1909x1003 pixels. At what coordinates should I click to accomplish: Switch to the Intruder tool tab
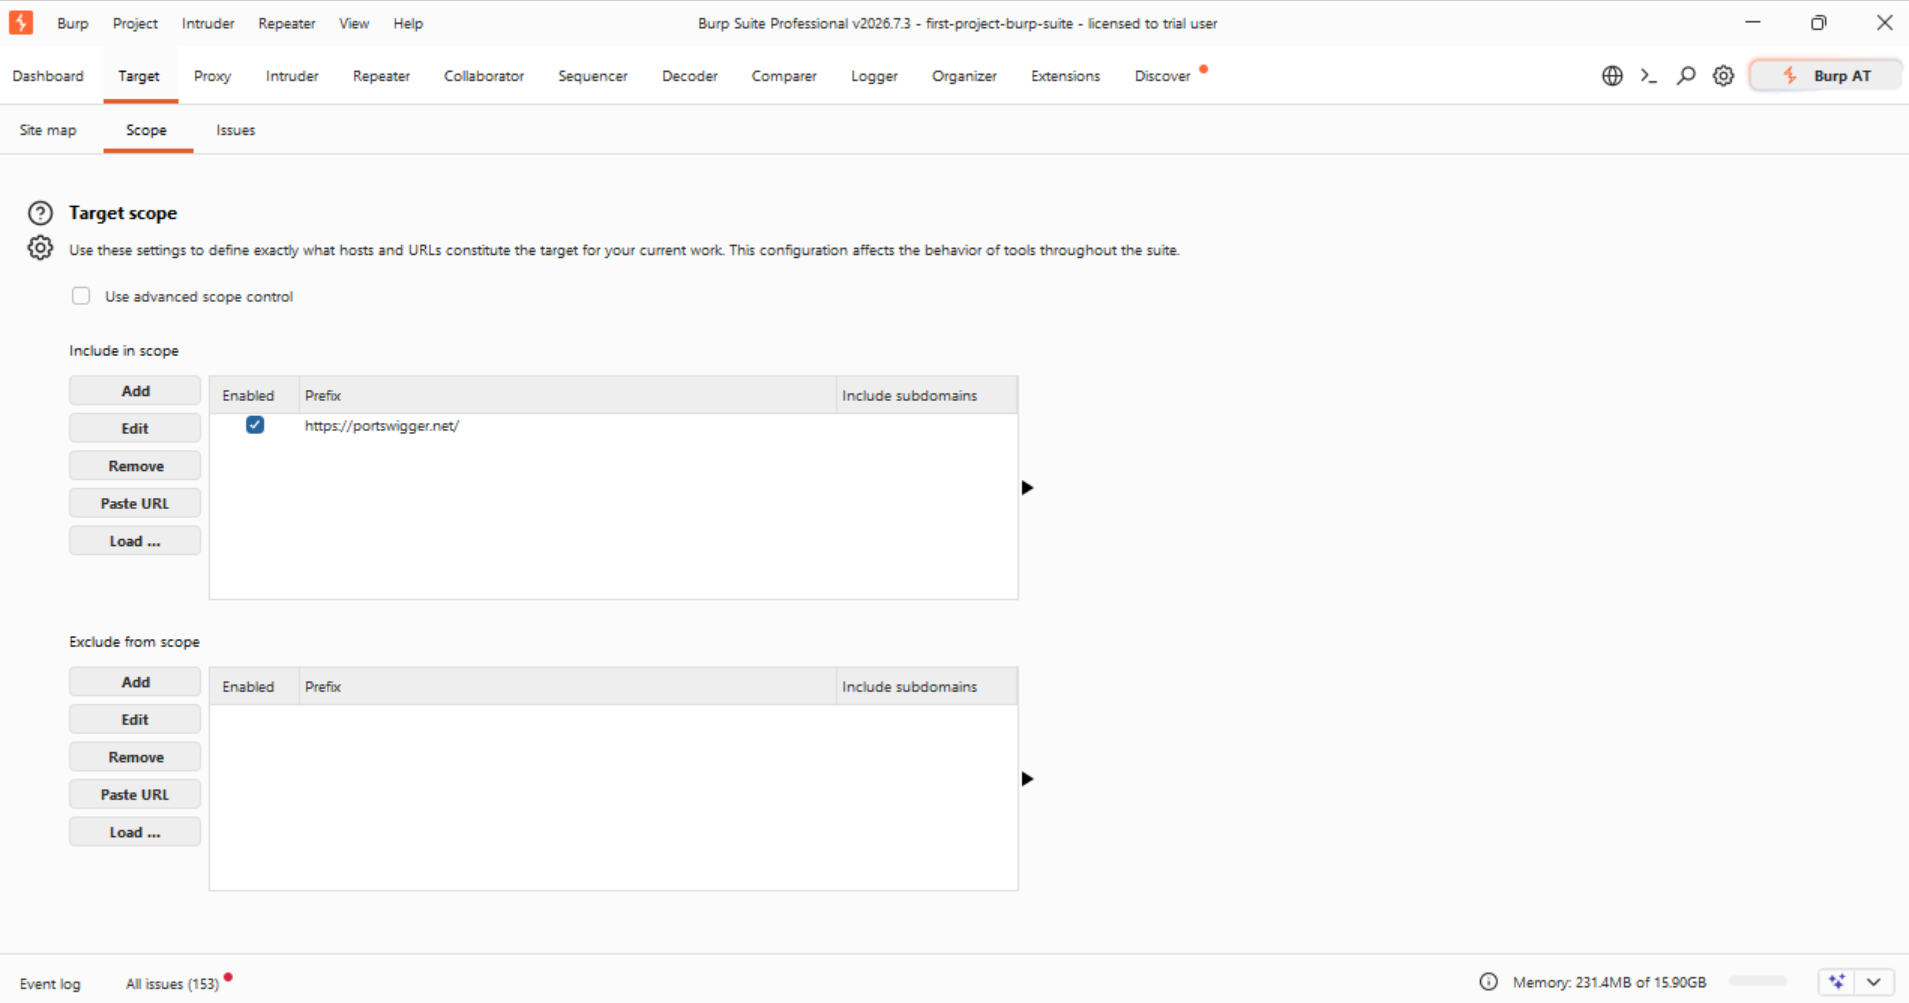pos(292,76)
